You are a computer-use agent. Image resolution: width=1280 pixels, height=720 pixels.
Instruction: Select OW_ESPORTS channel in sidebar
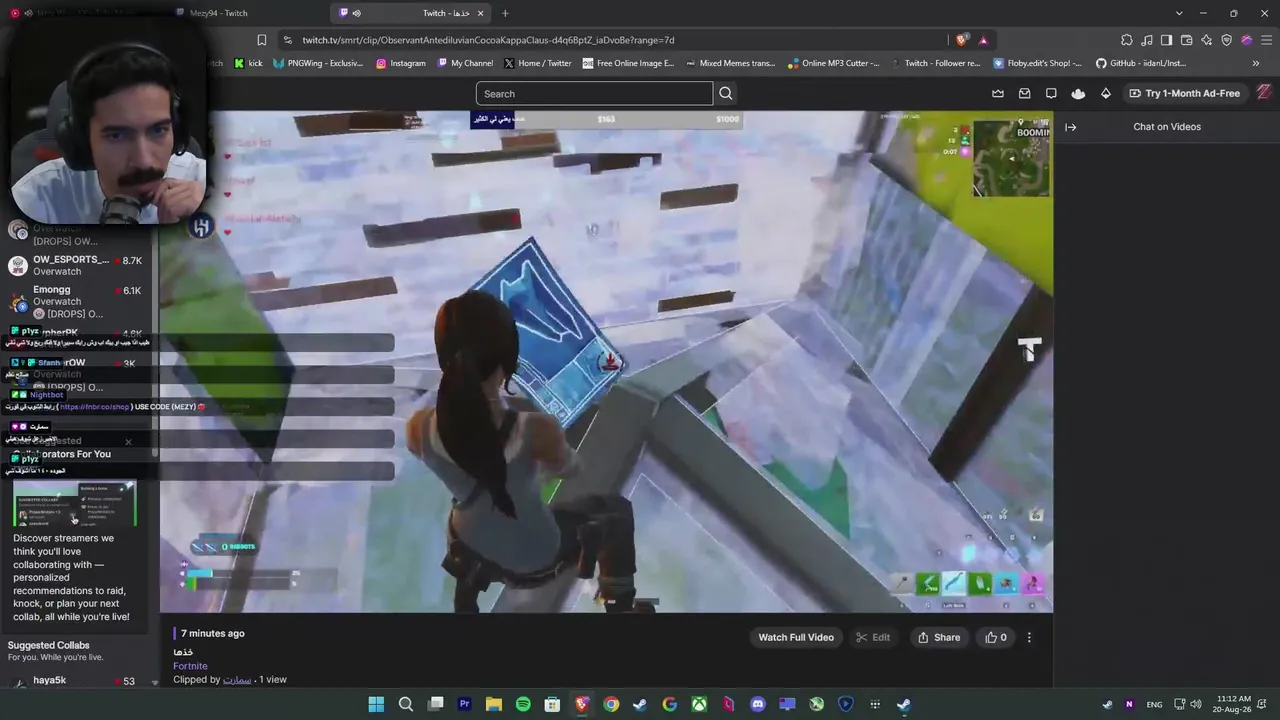(x=76, y=265)
